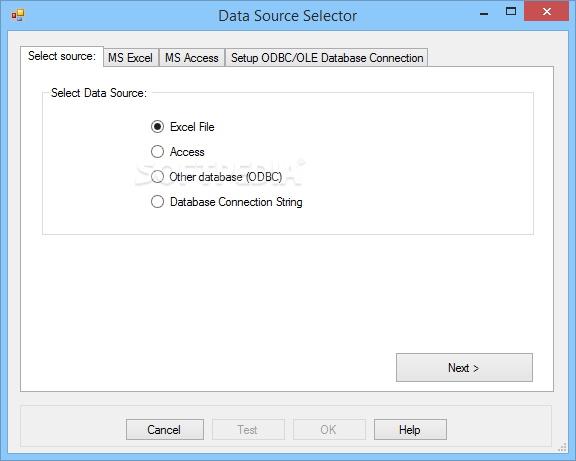This screenshot has height=461, width=576.
Task: Open Setup ODBC/OLE Database Connection tab
Action: (x=327, y=58)
